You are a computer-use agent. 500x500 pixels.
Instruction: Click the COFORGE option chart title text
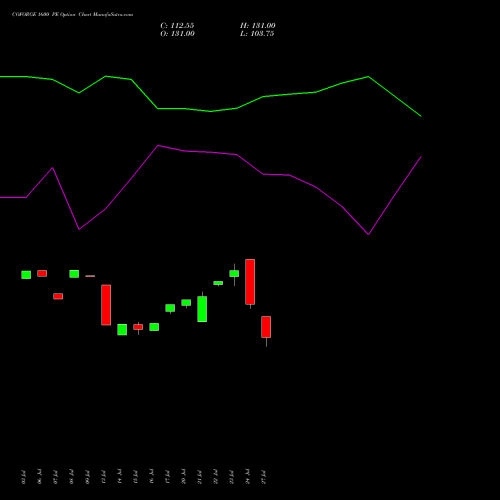tap(72, 14)
